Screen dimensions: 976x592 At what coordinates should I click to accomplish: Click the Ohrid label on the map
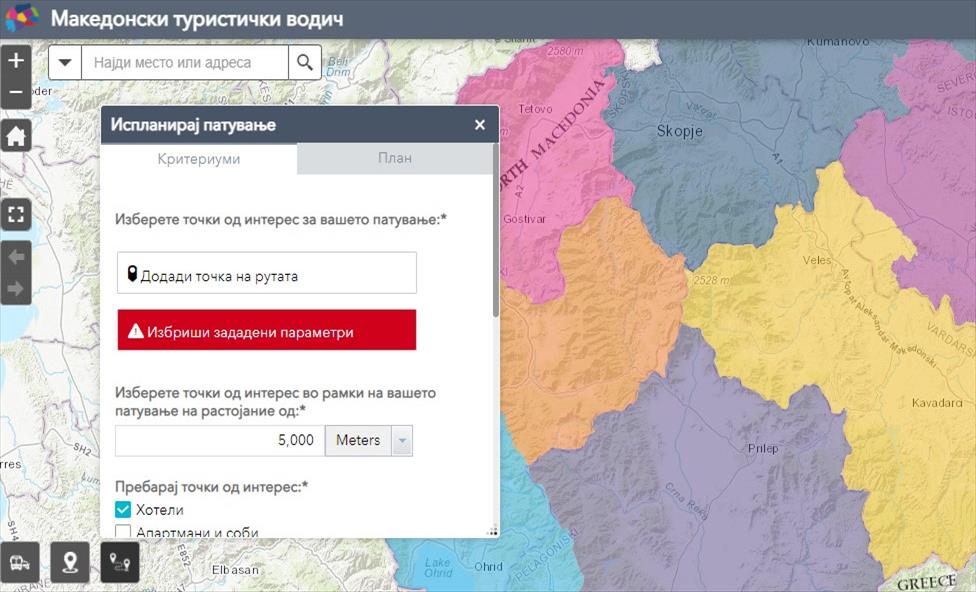(488, 566)
